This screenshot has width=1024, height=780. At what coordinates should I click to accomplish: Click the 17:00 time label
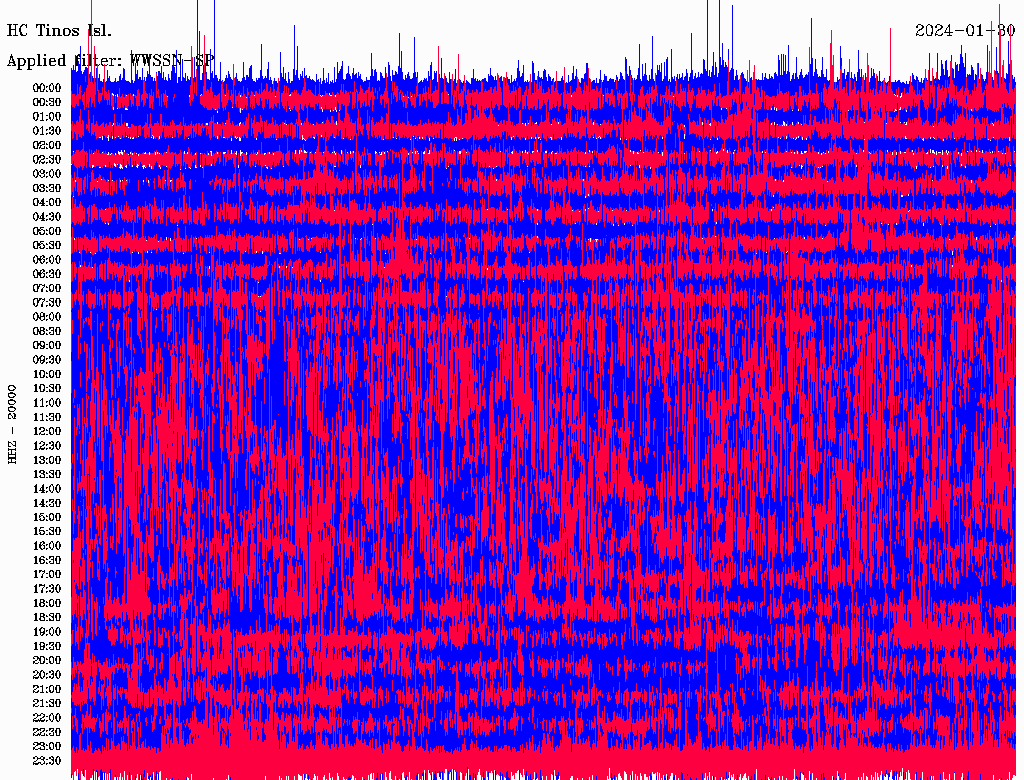pos(47,575)
